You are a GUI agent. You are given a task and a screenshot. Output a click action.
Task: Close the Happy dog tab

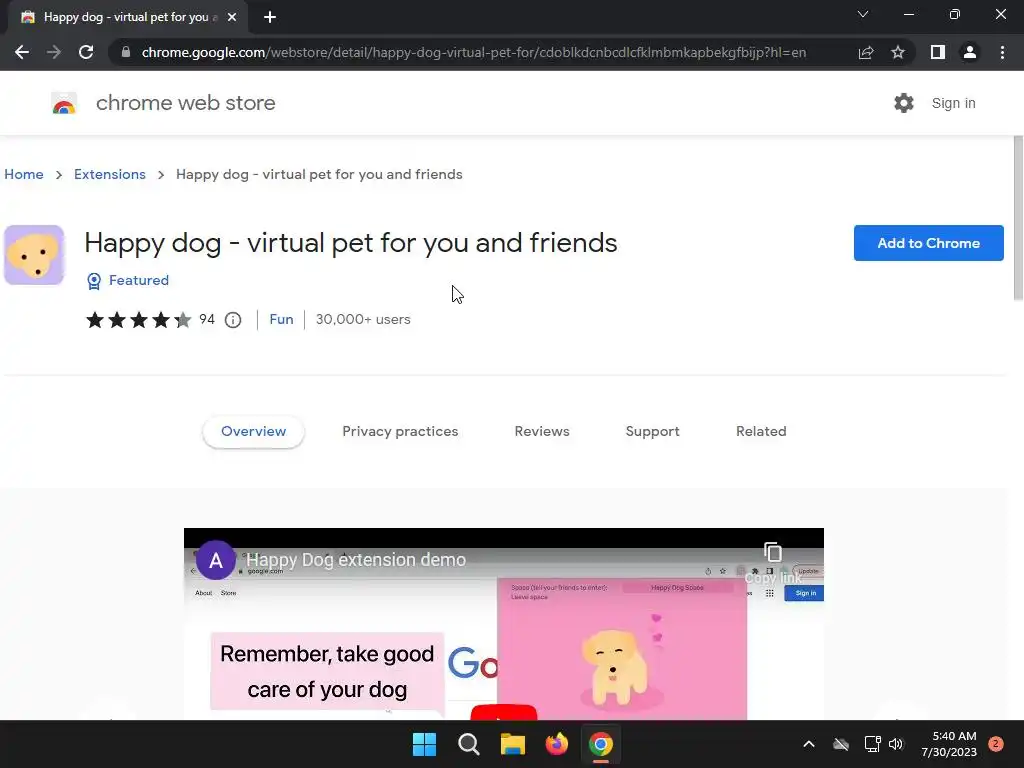pos(232,17)
